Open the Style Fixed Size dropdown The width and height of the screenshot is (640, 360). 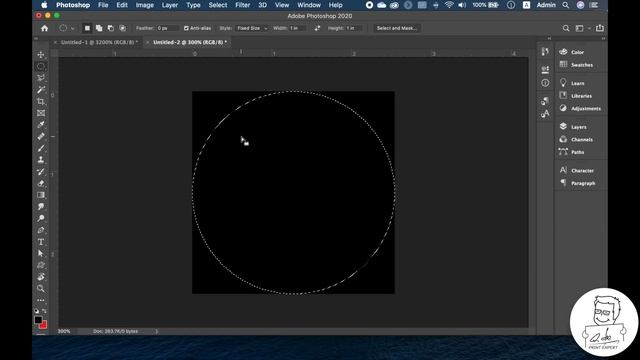[x=252, y=28]
